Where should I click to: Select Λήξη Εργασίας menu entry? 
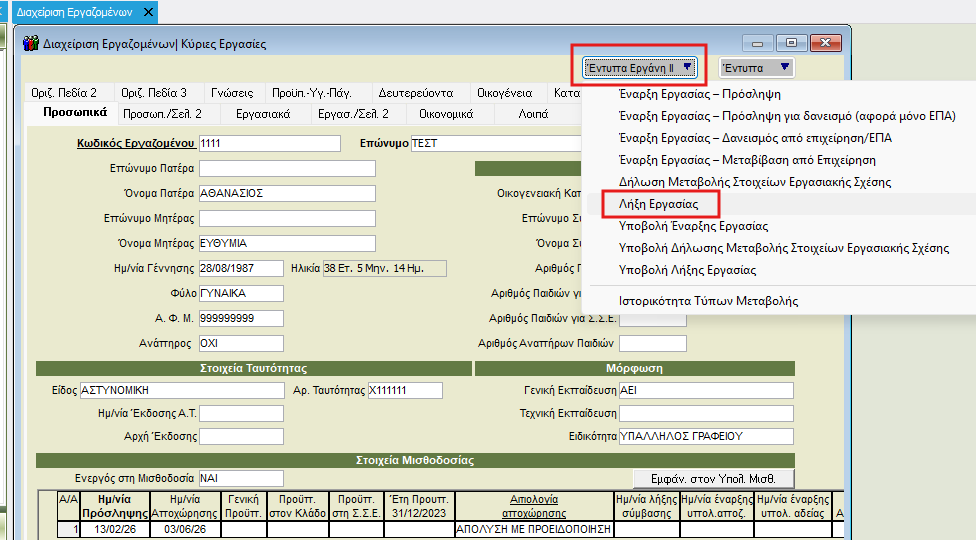pos(658,204)
